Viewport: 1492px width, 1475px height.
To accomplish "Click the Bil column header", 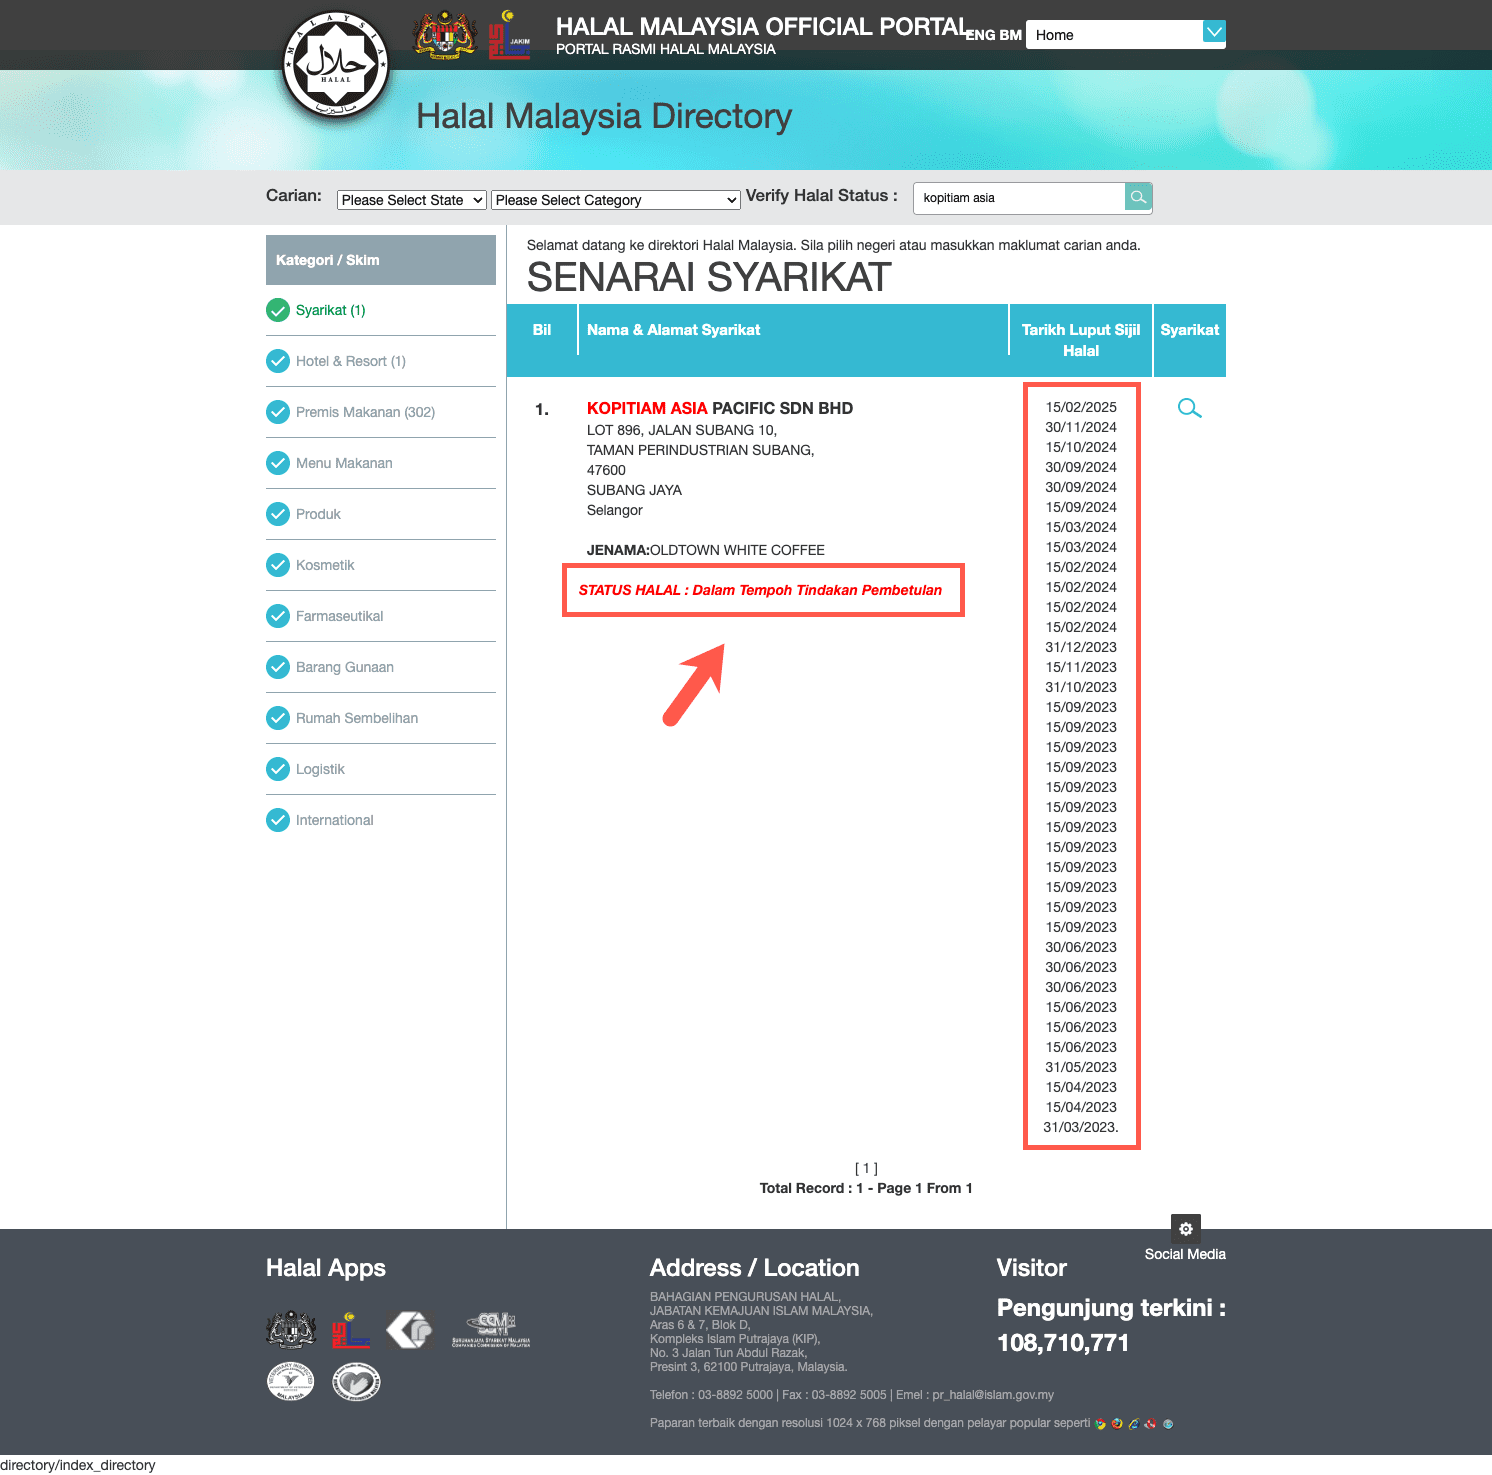I will coord(542,330).
